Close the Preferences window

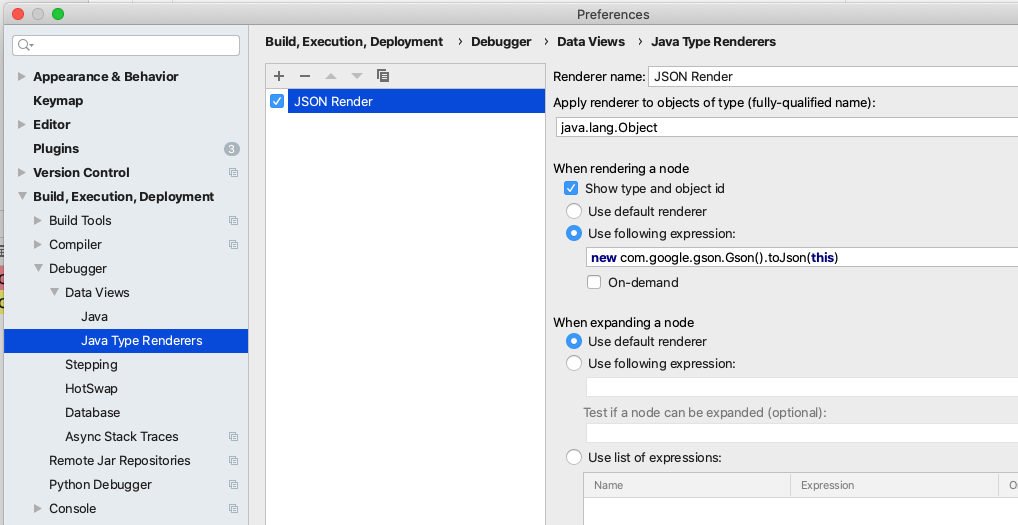(x=18, y=14)
